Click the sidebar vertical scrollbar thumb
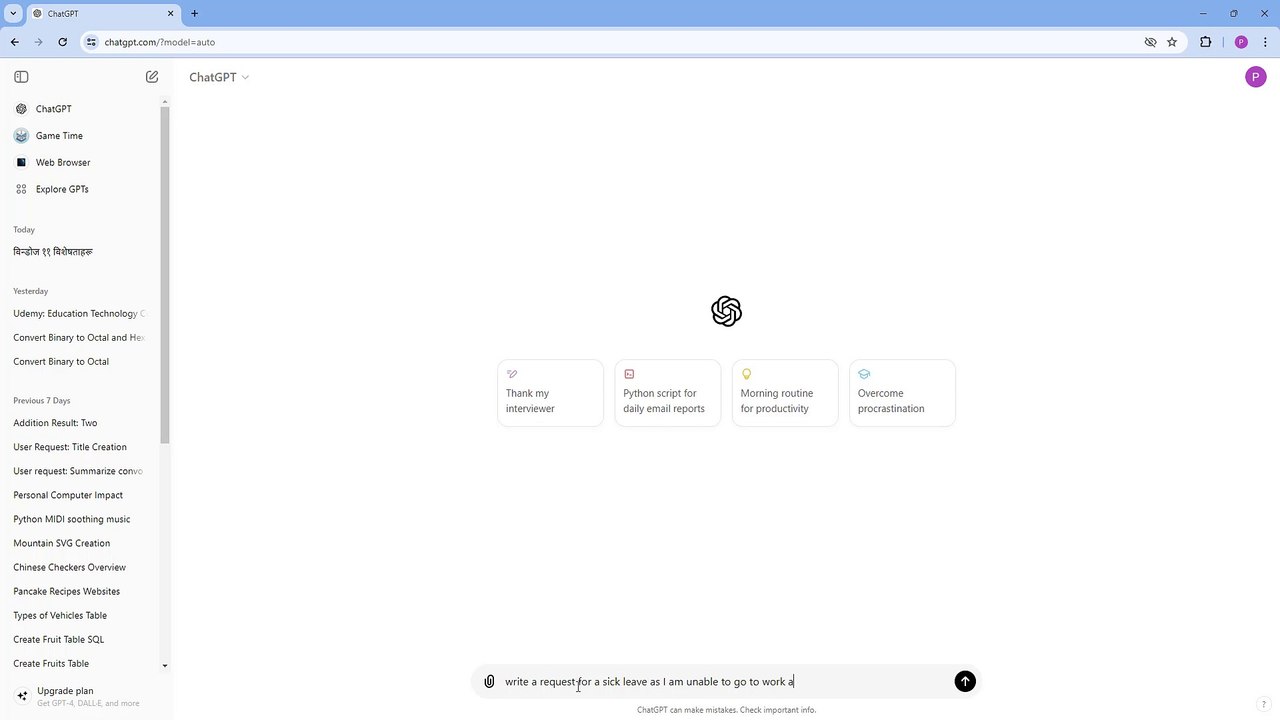 165,273
